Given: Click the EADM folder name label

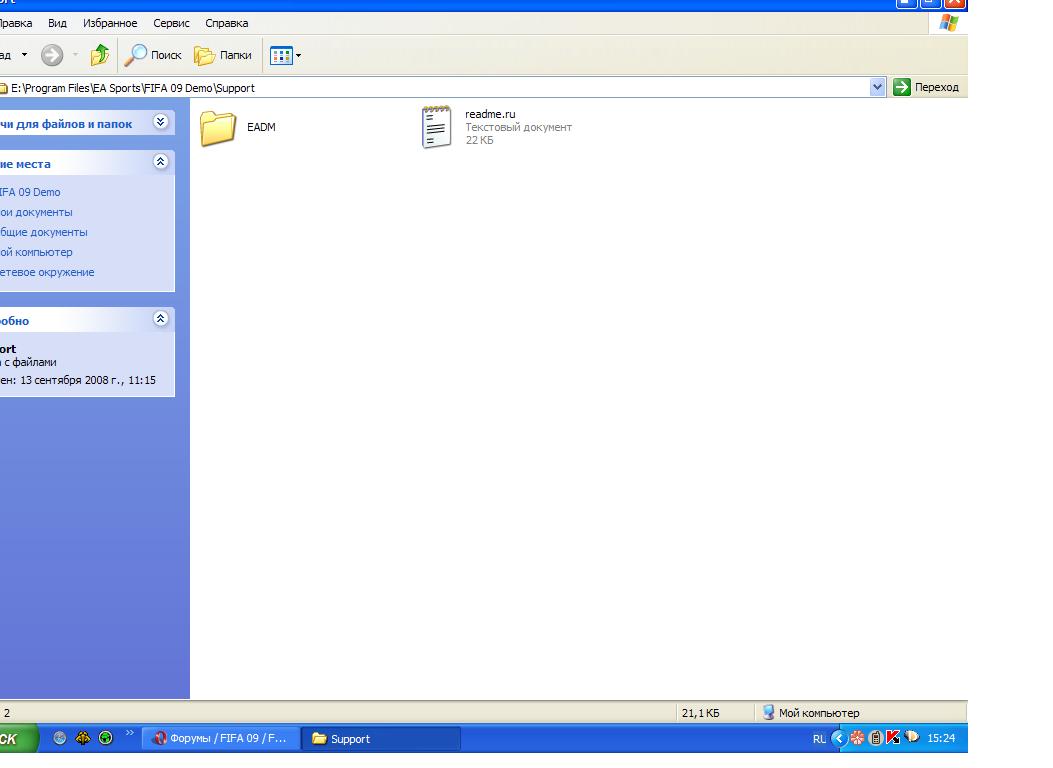Looking at the screenshot, I should [261, 127].
